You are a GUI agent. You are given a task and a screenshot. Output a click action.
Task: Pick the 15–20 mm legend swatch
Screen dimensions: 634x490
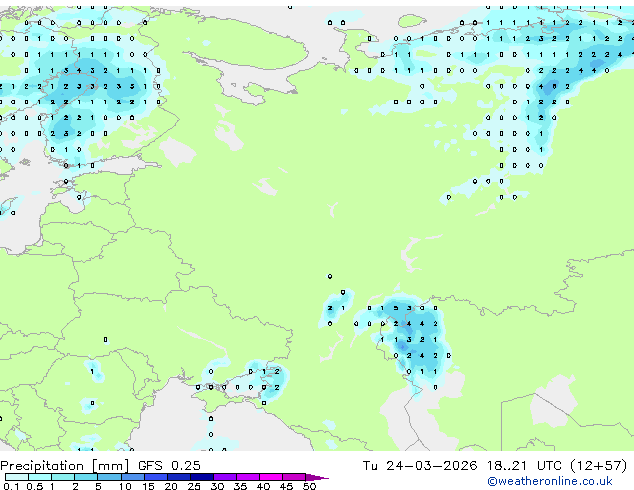(x=156, y=477)
